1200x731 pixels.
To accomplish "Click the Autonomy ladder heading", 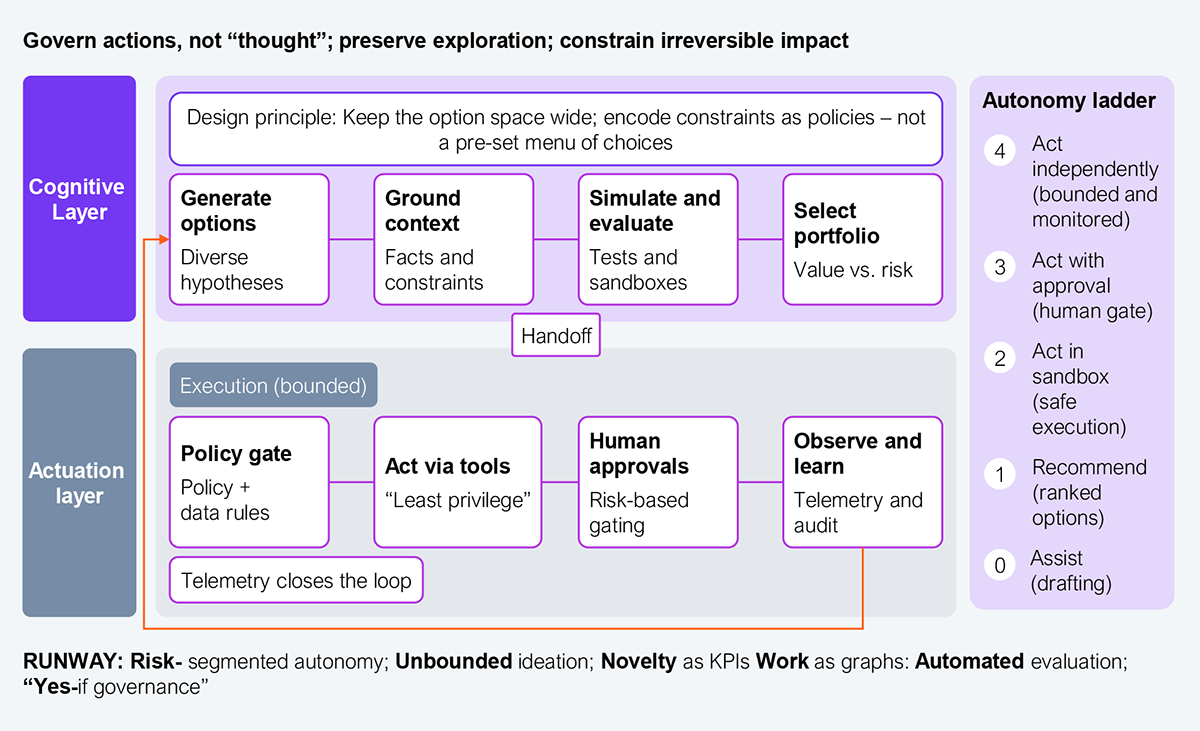I will pos(1069,100).
